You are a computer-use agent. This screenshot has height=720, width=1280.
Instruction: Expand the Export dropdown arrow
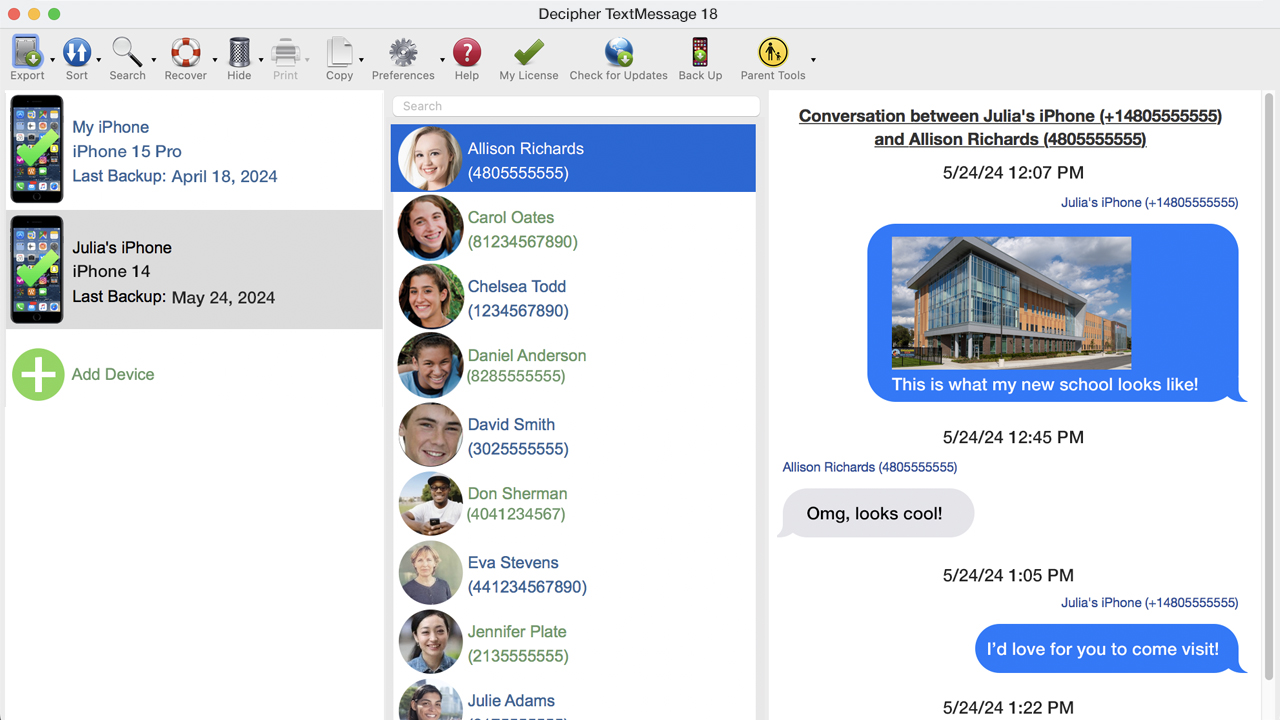[x=53, y=61]
